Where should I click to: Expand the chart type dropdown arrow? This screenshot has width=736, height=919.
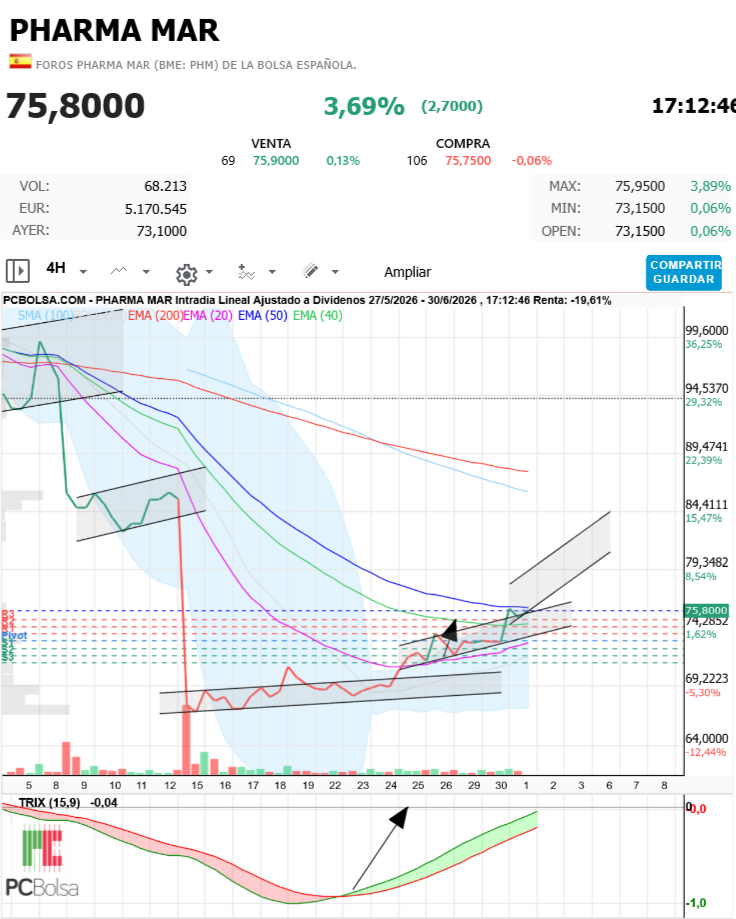(x=146, y=272)
